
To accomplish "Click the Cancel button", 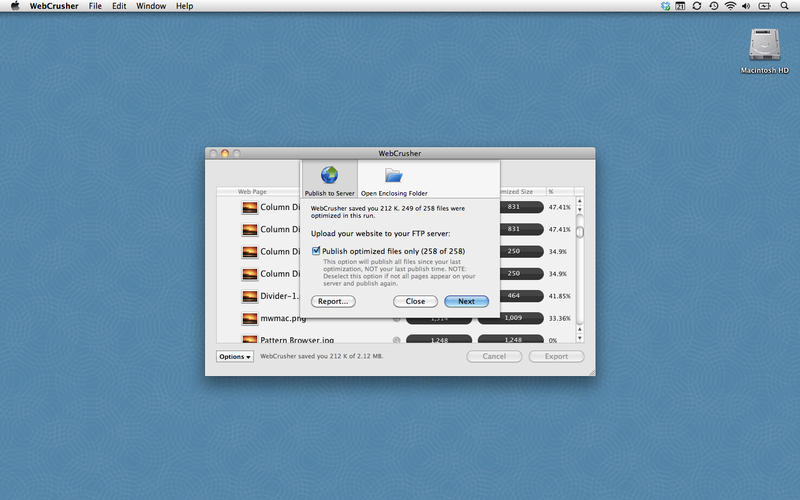I will [494, 357].
